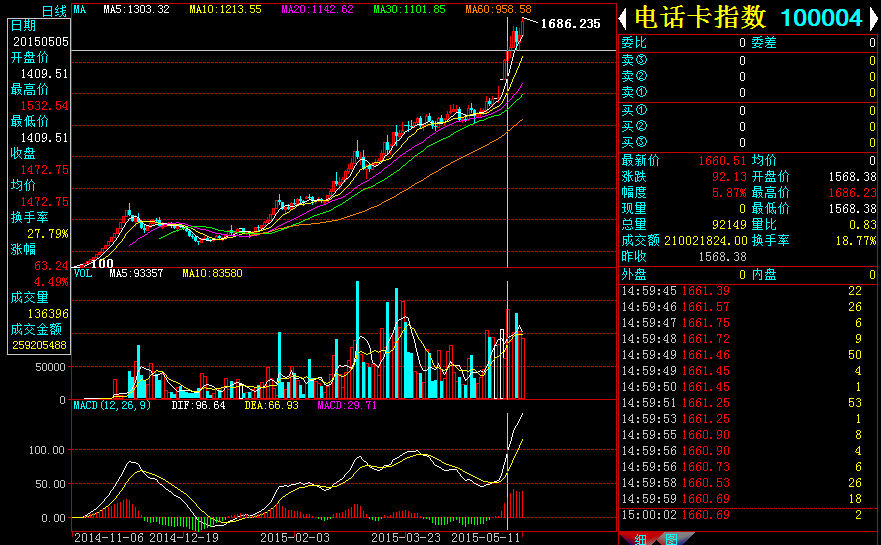Select the 14:59:45 tick row
This screenshot has height=545, width=881.
(748, 290)
